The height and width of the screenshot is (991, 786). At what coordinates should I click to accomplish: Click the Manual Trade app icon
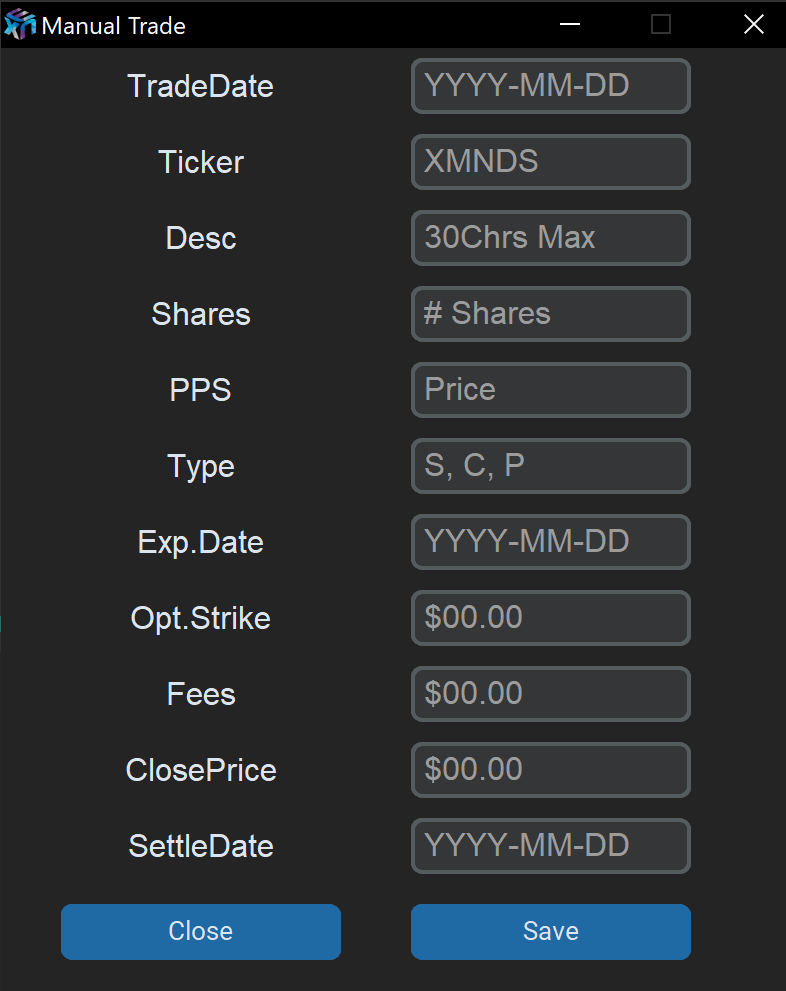[20, 24]
